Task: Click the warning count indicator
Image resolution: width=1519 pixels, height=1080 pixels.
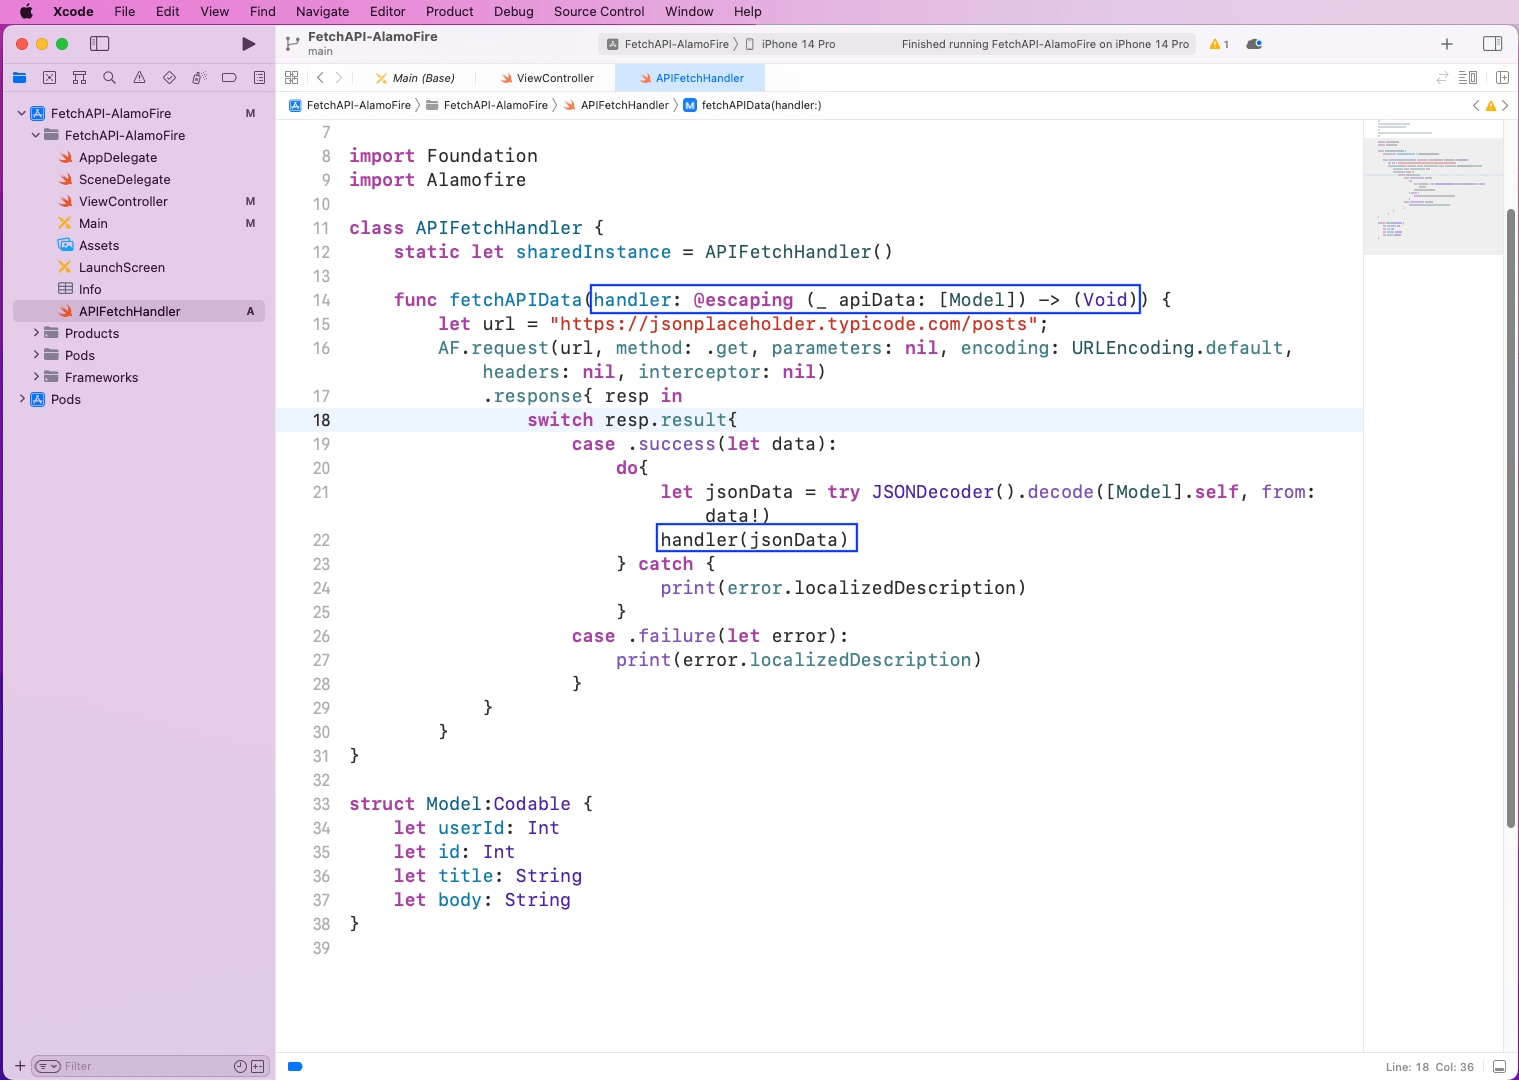Action: pos(1219,44)
